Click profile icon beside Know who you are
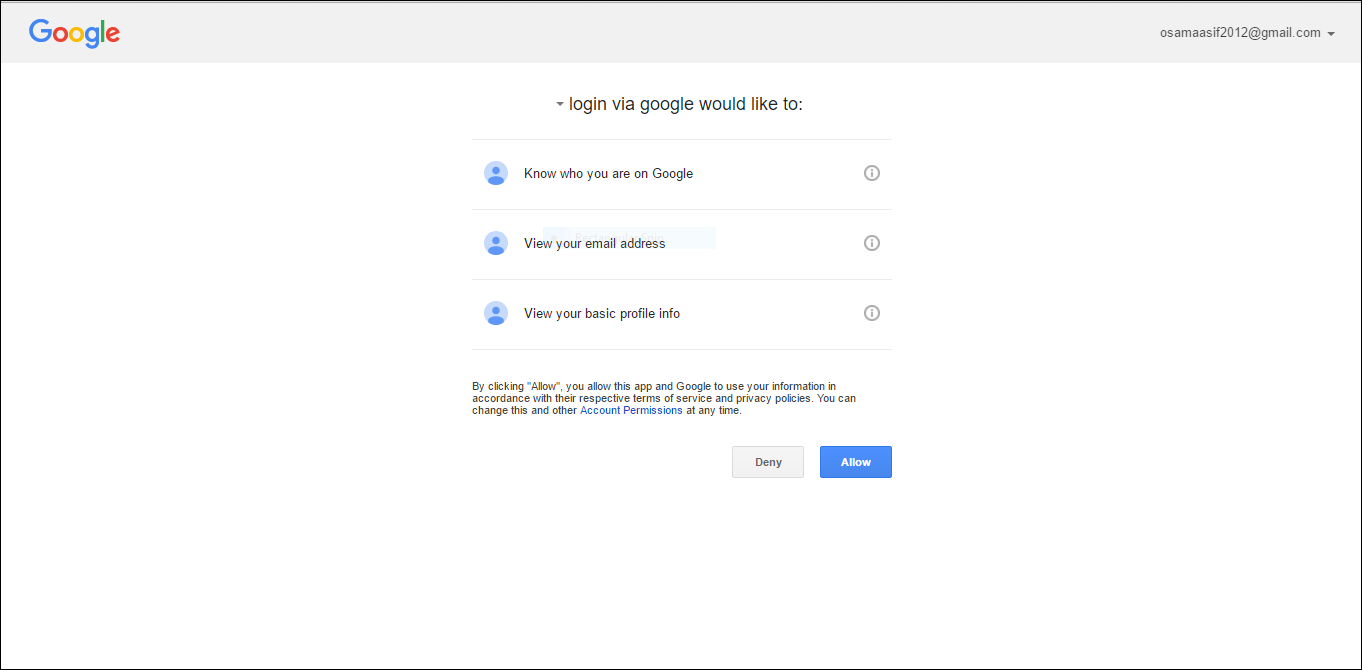Image resolution: width=1362 pixels, height=670 pixels. point(496,173)
